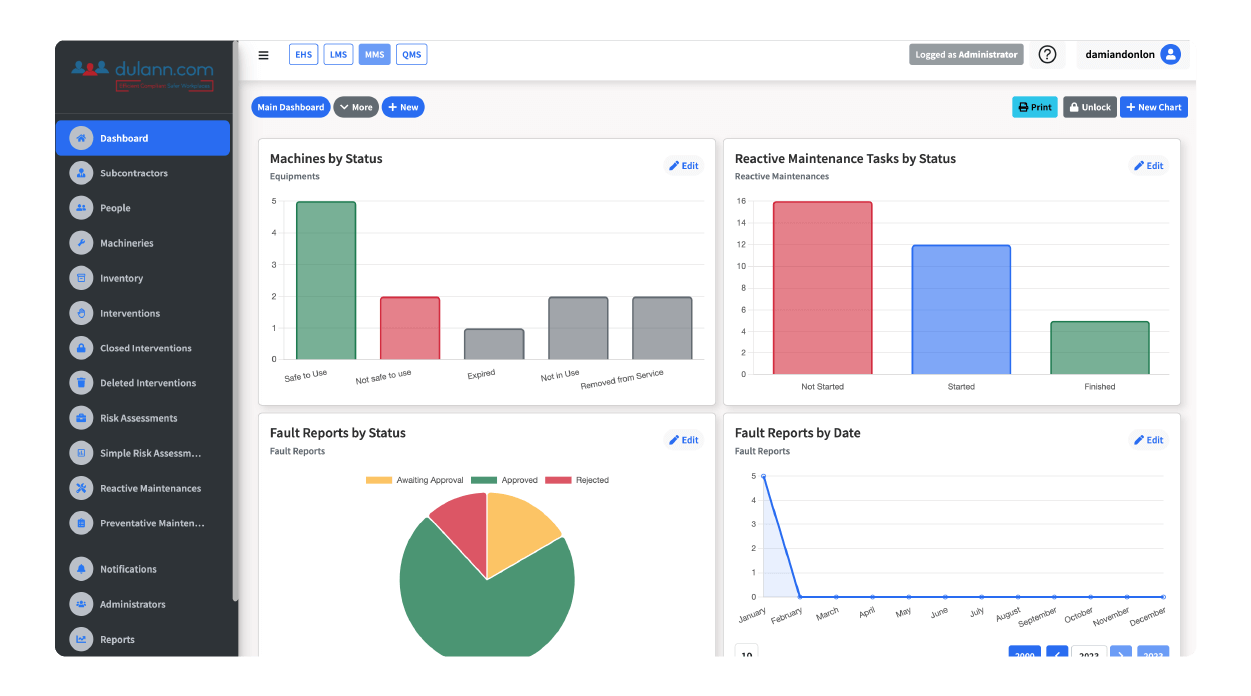Open Closed Interventions lock icon
1251x696 pixels.
[81, 348]
